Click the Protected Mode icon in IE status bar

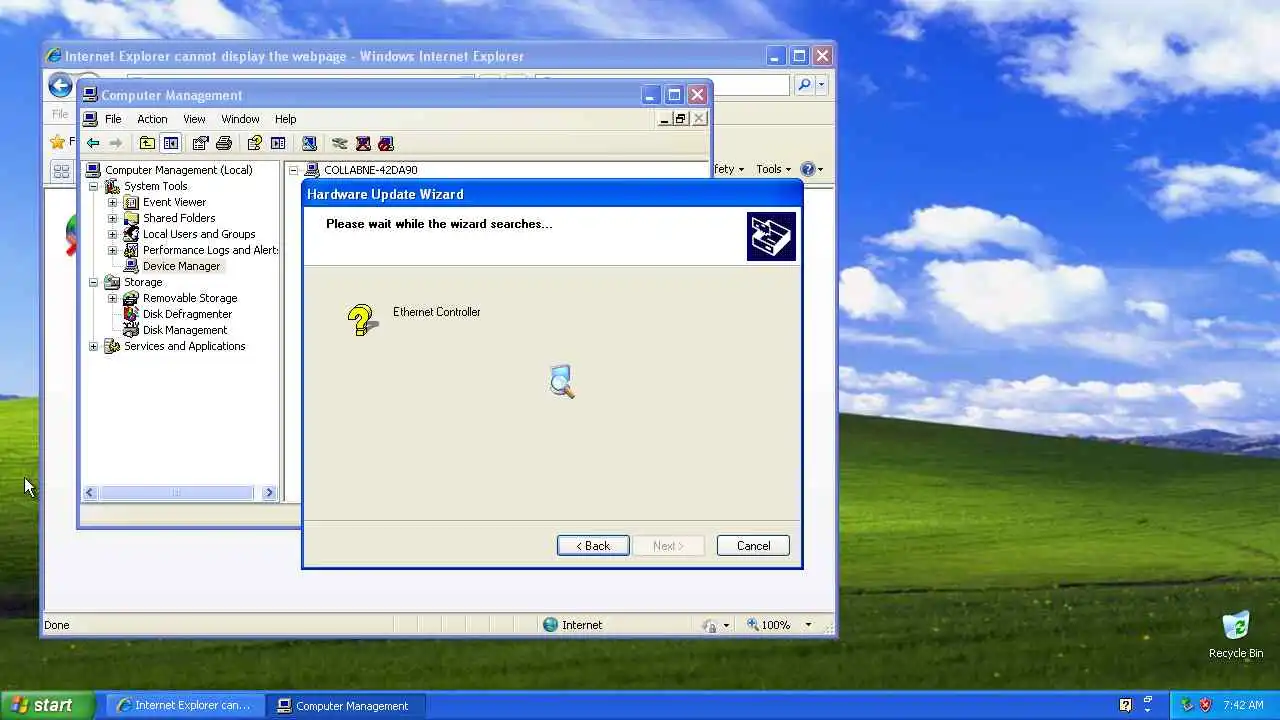coord(710,625)
